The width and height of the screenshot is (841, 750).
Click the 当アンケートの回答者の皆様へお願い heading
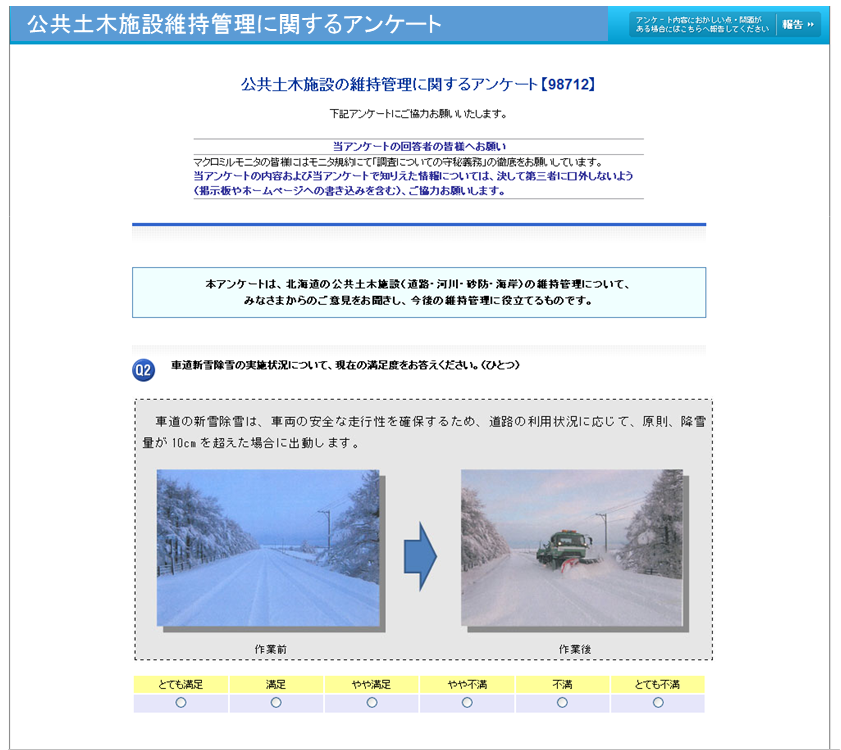coord(419,146)
